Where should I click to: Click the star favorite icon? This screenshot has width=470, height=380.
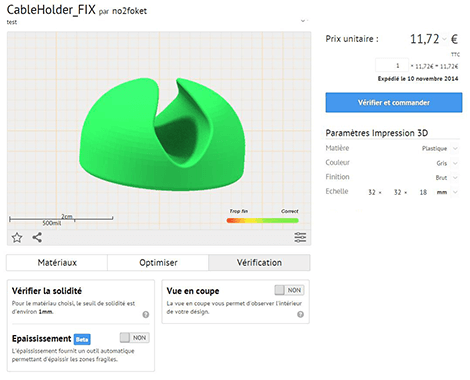(17, 238)
